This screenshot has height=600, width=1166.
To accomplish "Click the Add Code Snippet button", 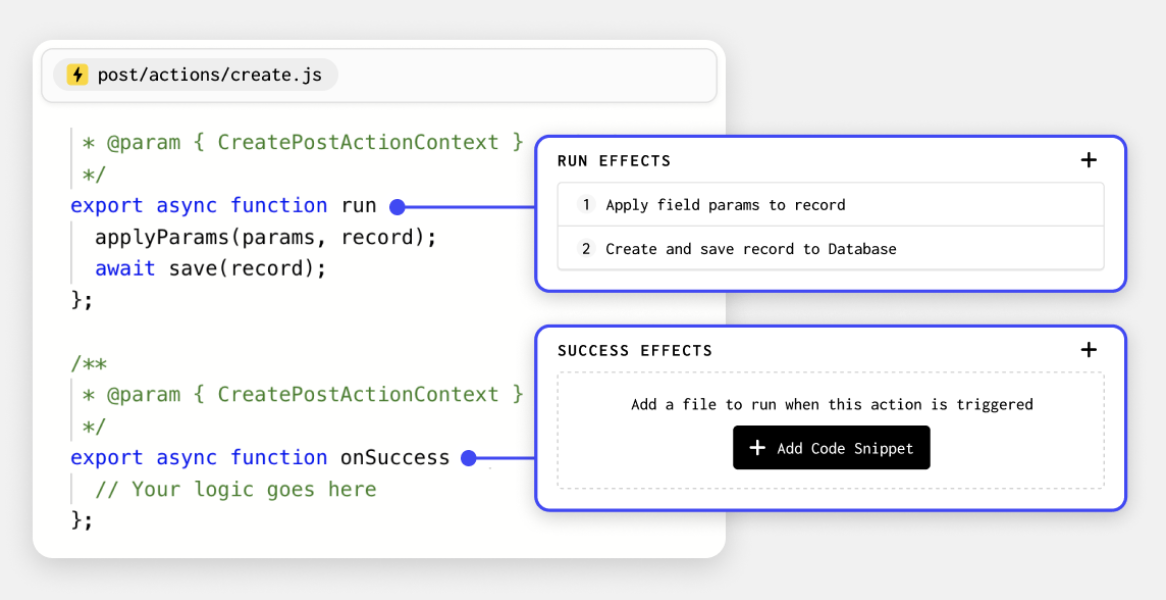I will pyautogui.click(x=831, y=447).
